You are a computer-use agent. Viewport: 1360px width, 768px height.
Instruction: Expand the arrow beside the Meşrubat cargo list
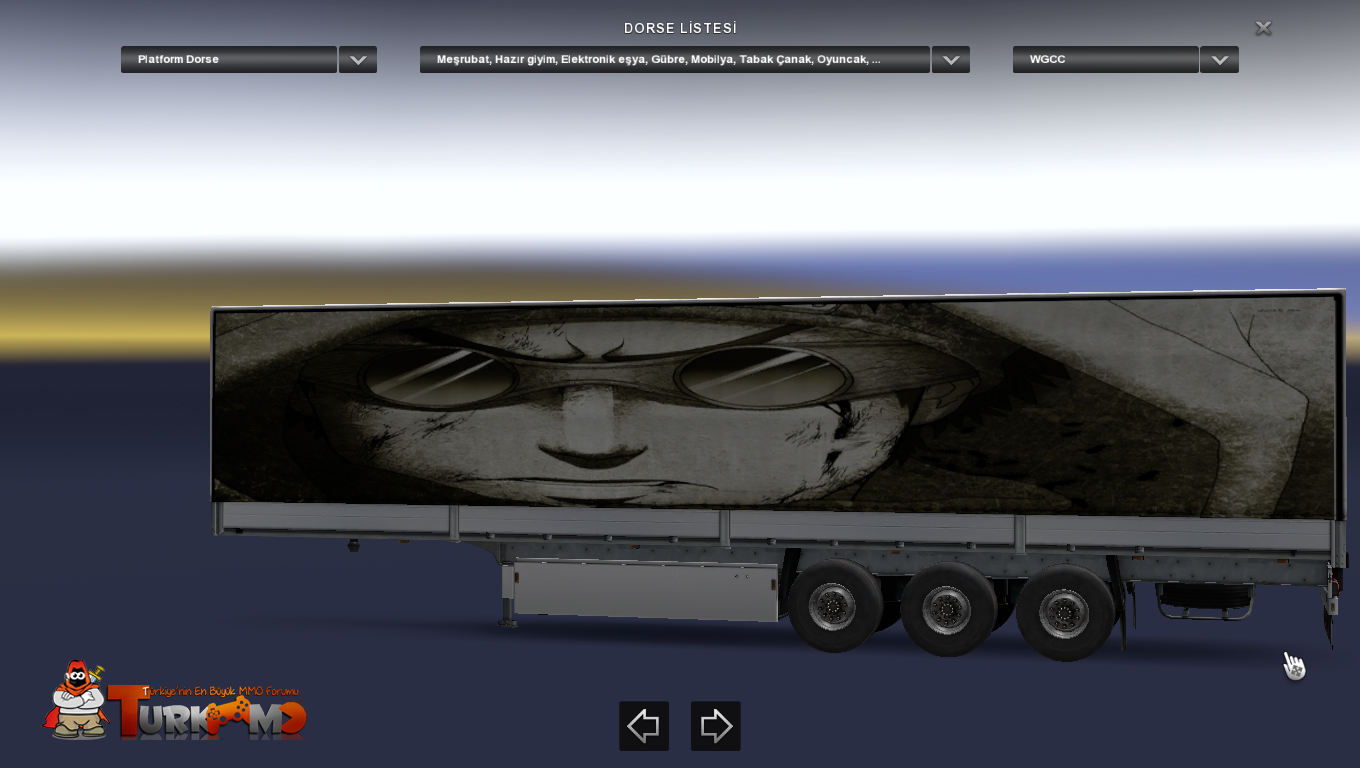(x=951, y=59)
